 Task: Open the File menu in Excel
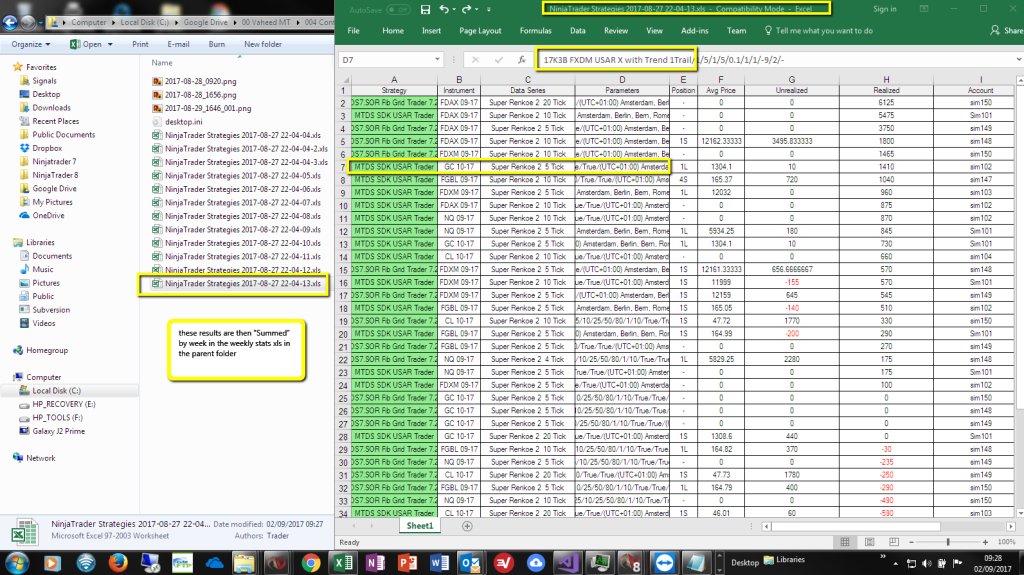click(353, 31)
